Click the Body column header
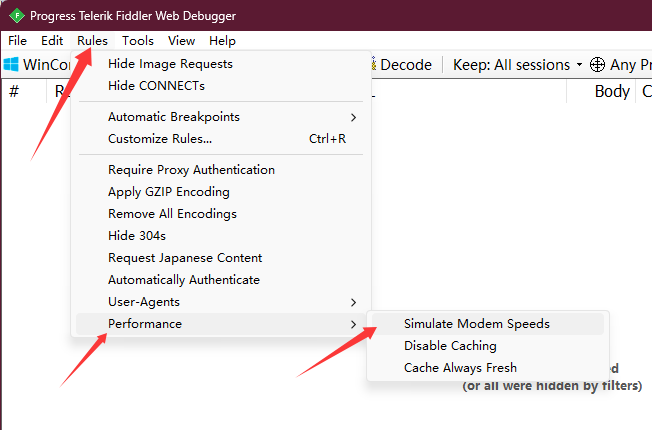The image size is (652, 430). pos(612,91)
